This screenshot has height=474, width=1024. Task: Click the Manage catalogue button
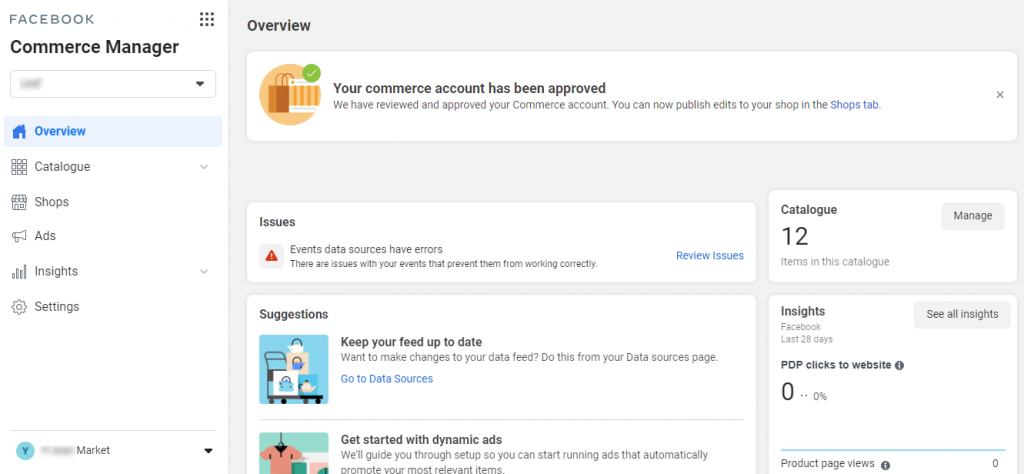973,216
